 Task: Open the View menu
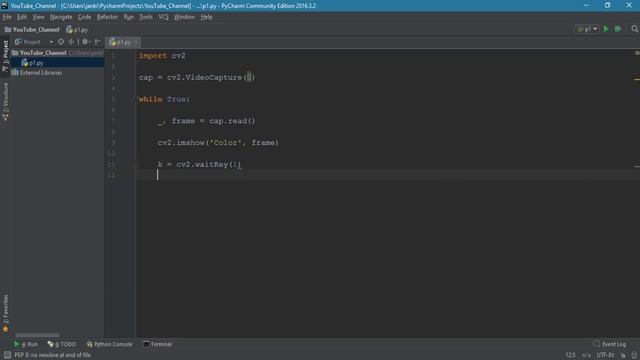(x=38, y=17)
